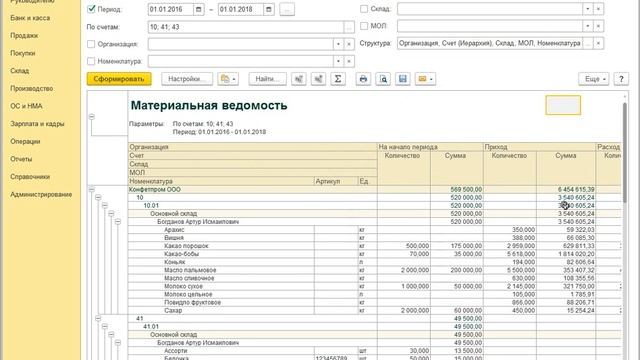The image size is (640, 360).
Task: Open the start date calendar picker
Action: tap(198, 9)
